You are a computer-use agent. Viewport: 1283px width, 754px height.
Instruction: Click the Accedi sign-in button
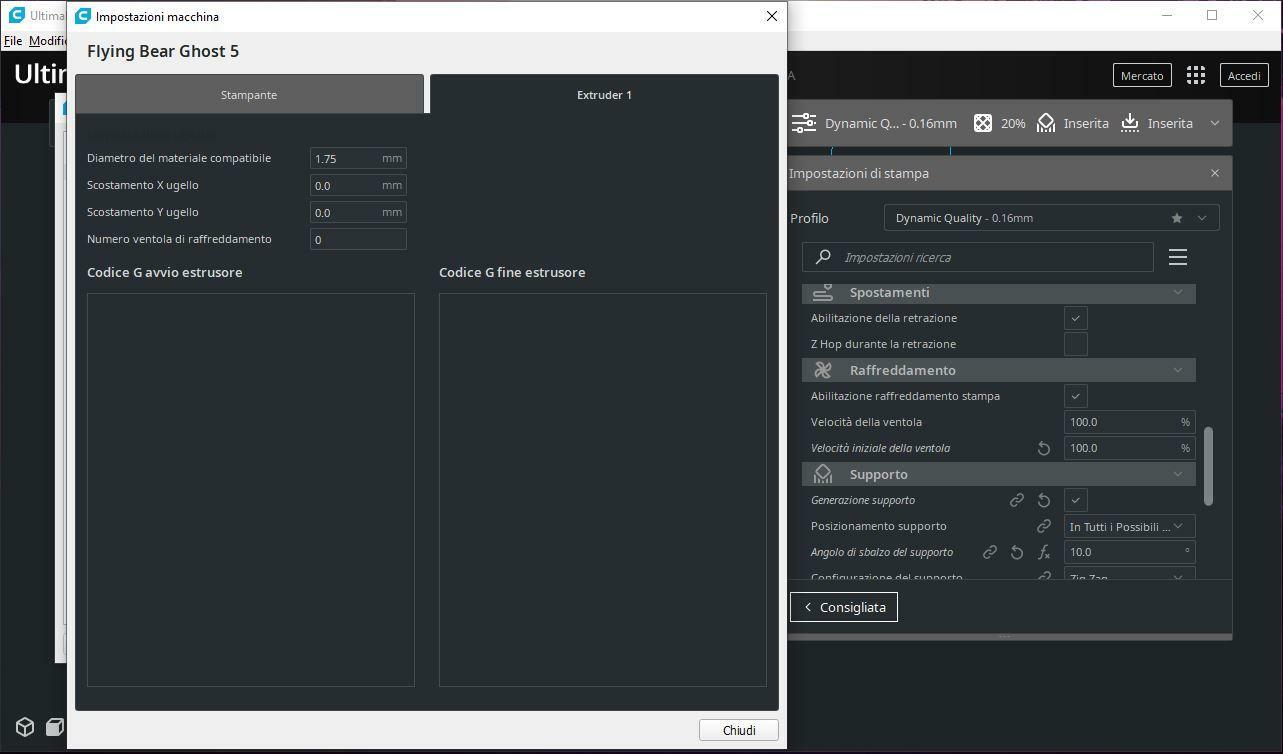tap(1244, 75)
